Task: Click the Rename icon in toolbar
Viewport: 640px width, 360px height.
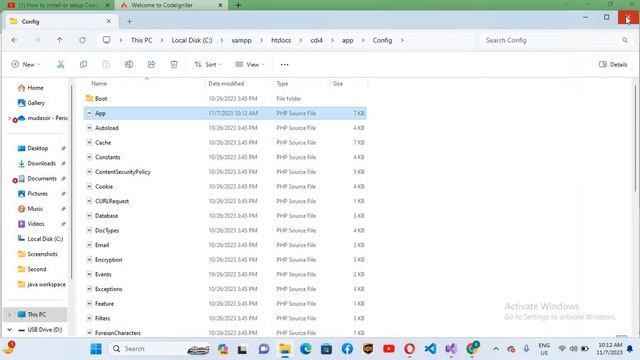Action: 129,64
